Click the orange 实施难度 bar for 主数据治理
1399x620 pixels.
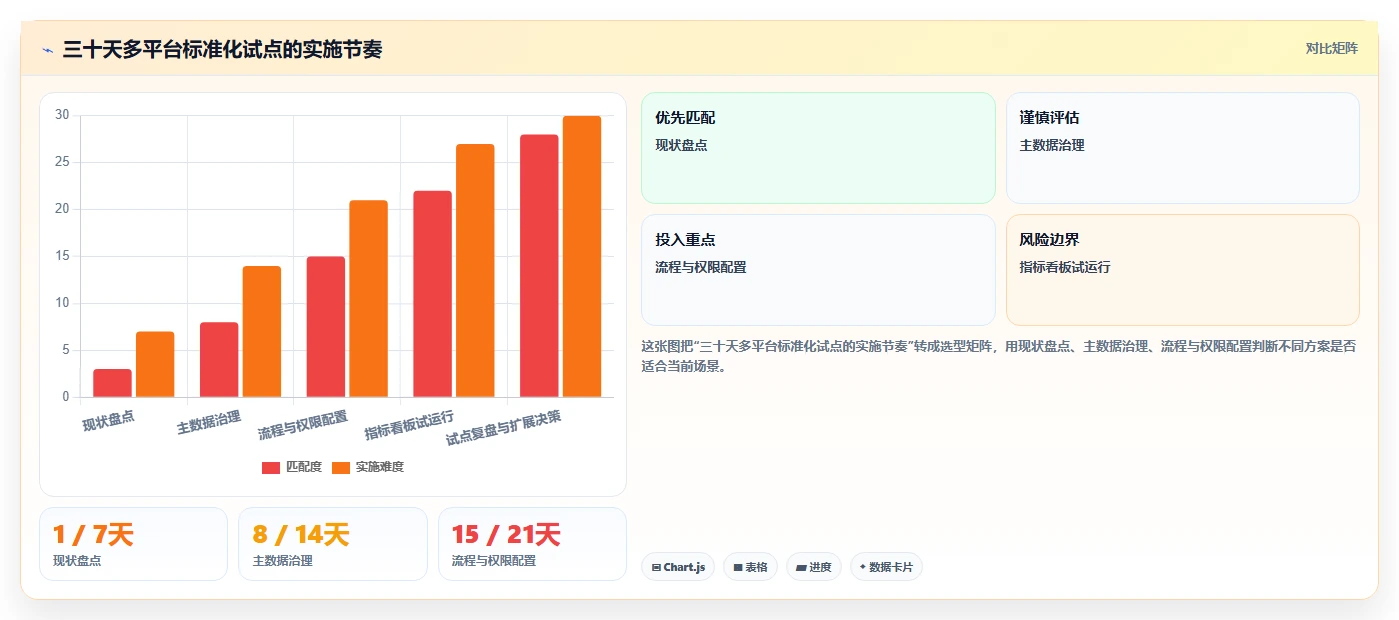click(x=262, y=332)
